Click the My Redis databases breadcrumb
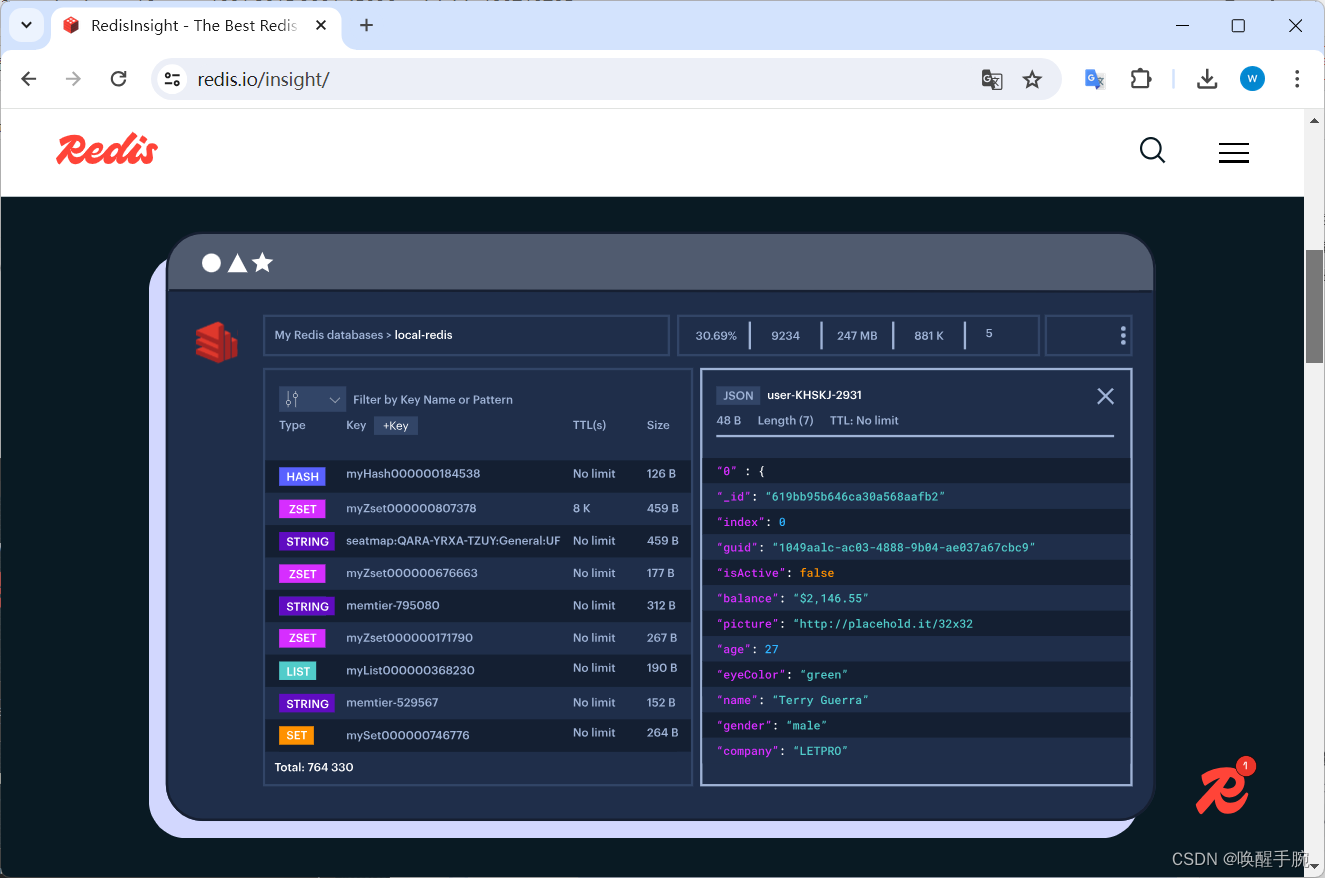The image size is (1325, 878). 329,335
